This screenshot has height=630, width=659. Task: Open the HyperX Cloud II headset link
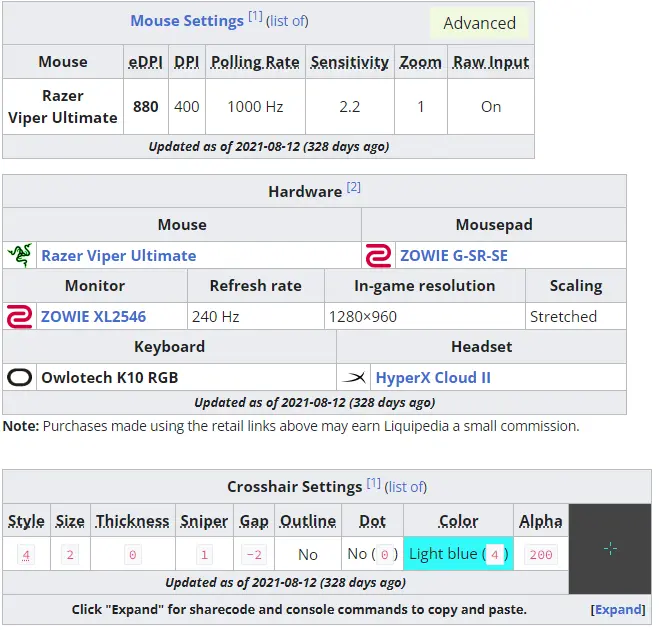click(x=433, y=377)
